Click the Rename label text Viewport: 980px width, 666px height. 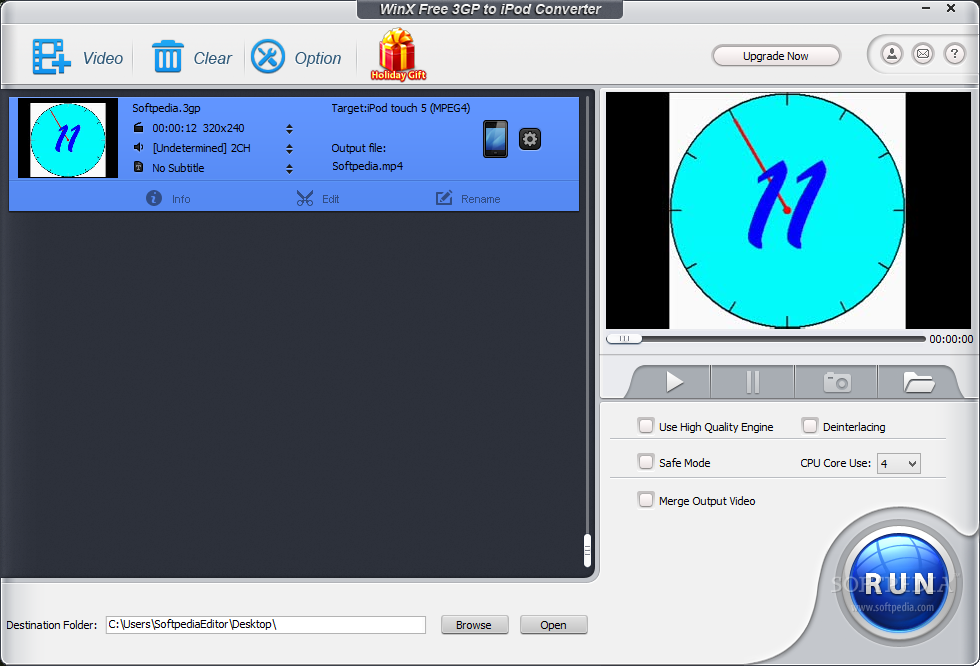click(x=481, y=199)
